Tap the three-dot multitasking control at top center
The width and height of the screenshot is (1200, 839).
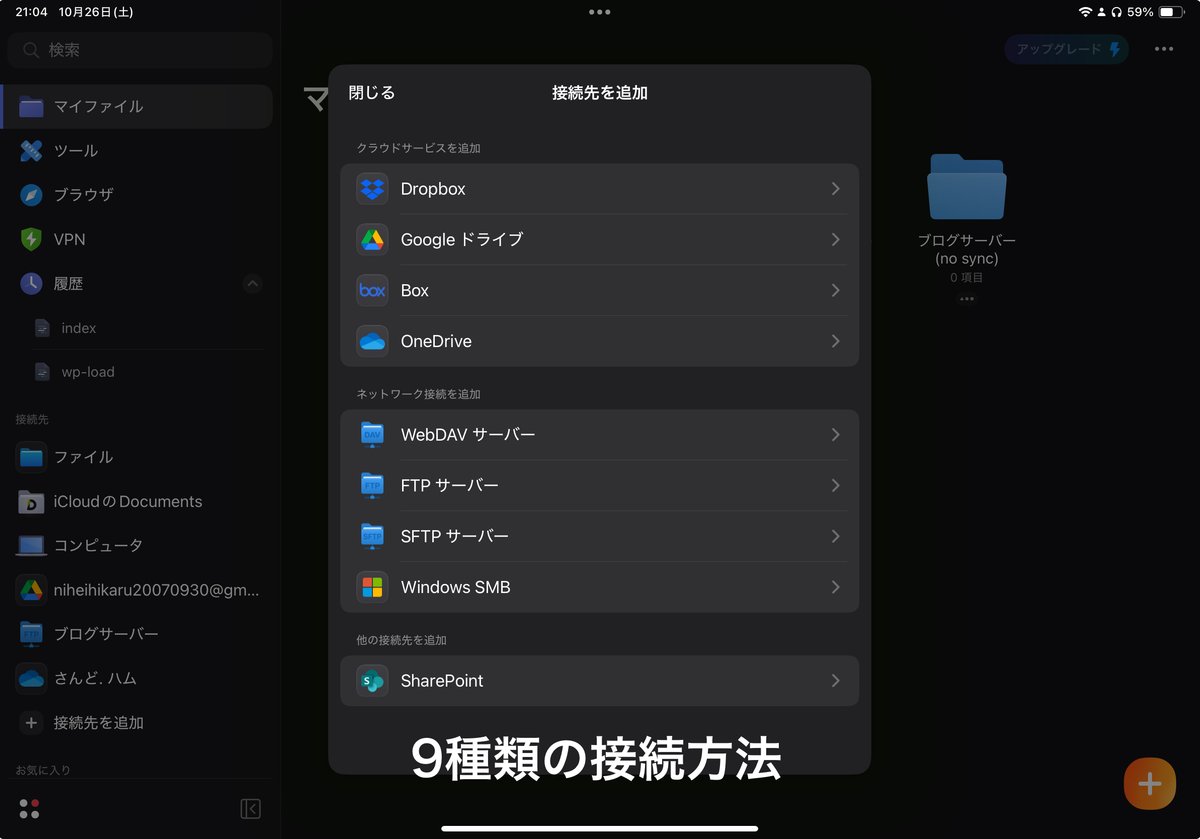(x=600, y=12)
